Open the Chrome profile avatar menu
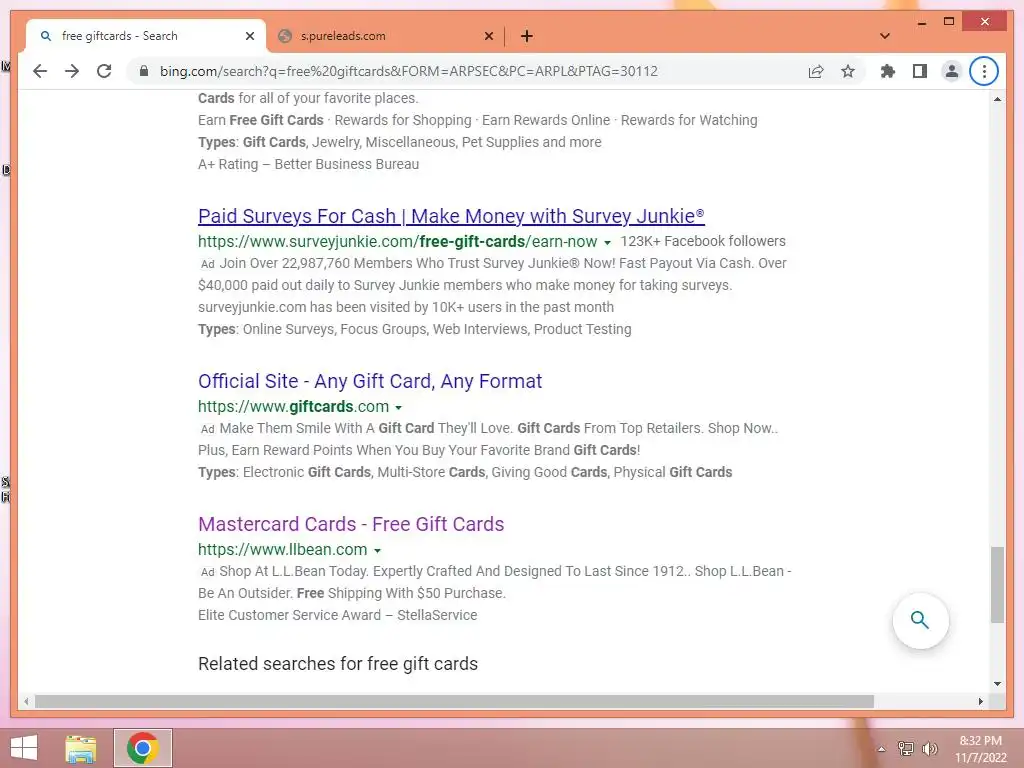The height and width of the screenshot is (768, 1024). pos(952,71)
